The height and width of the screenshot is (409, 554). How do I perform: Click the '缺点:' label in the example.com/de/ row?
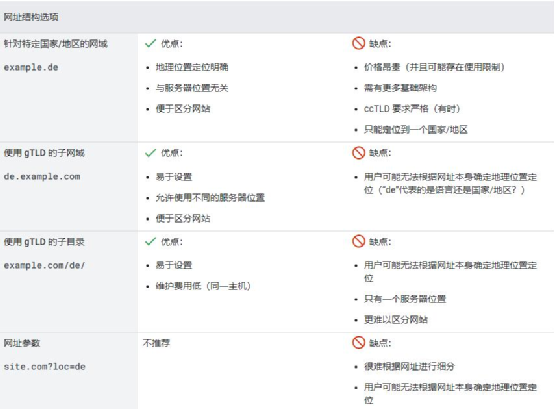(x=380, y=242)
